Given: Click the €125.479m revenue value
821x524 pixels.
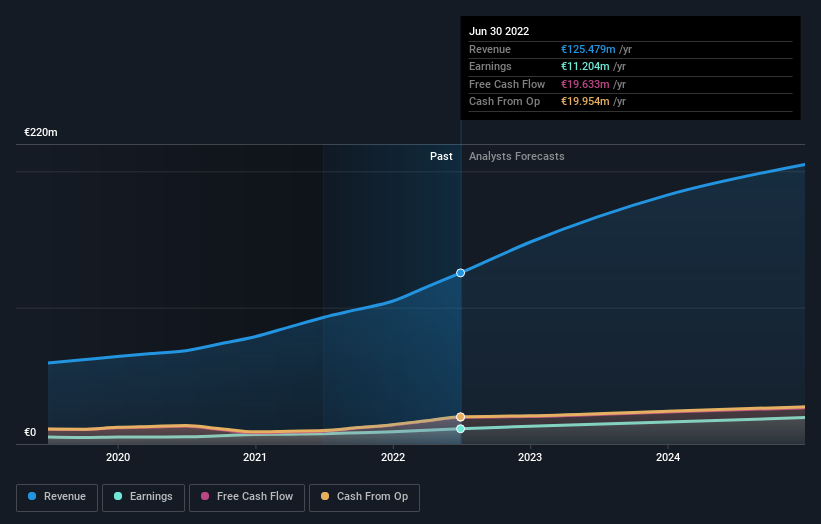Looking at the screenshot, I should (x=588, y=49).
